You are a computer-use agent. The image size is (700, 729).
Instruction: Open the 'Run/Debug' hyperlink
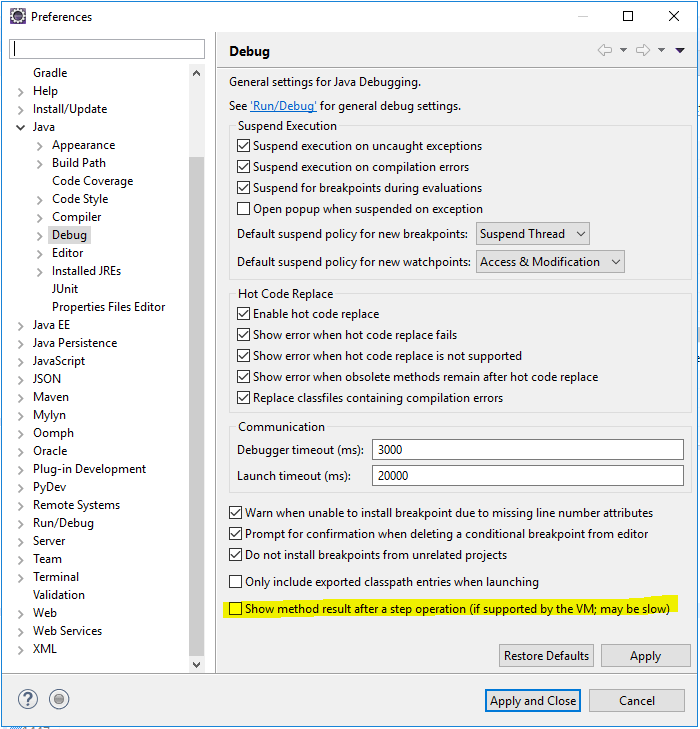point(283,106)
